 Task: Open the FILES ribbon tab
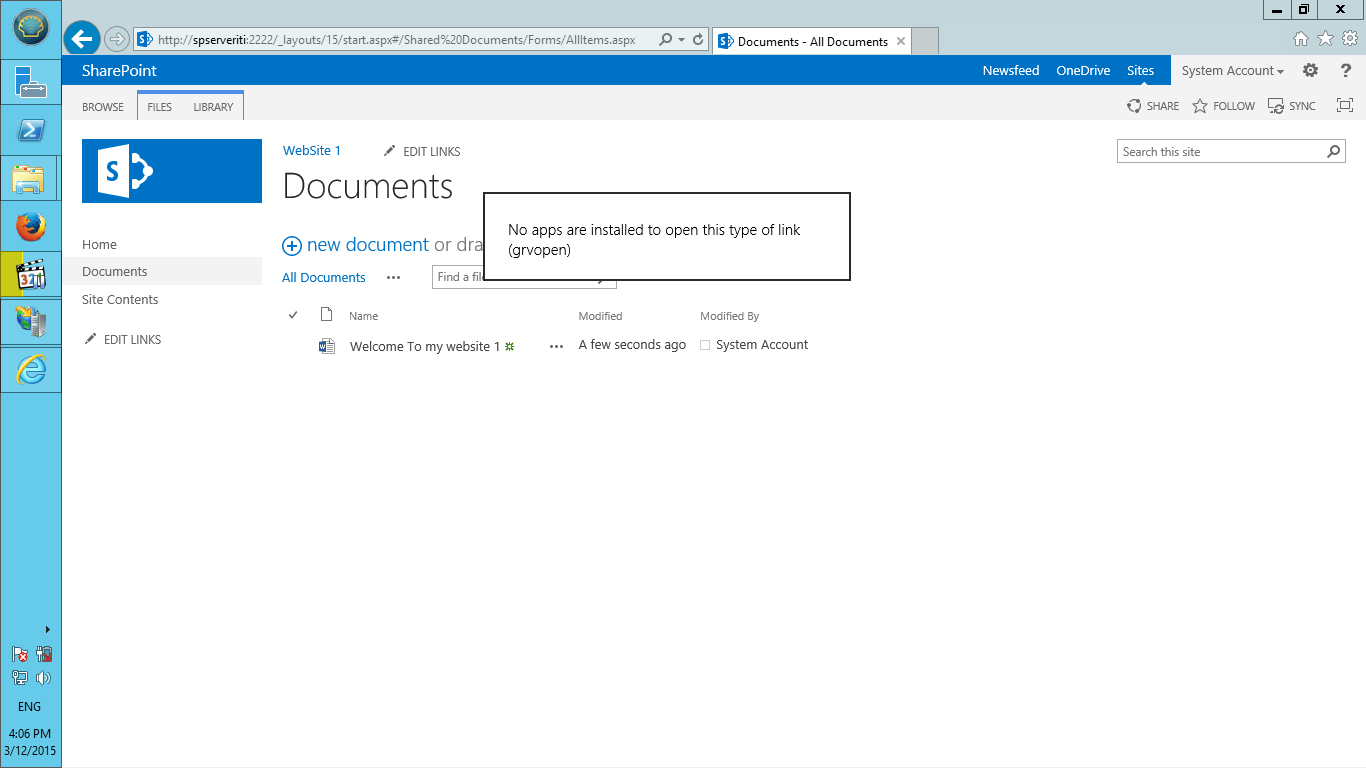[160, 107]
